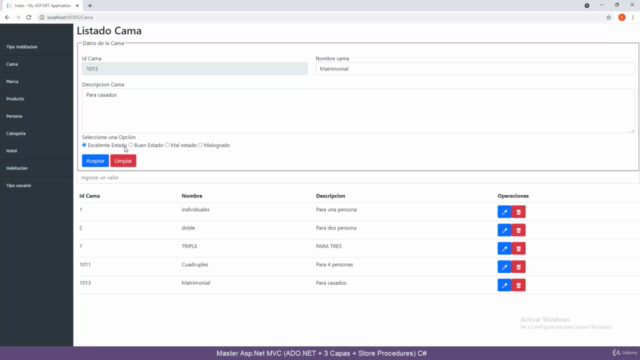Close the Index ASP.NET Application tab
The width and height of the screenshot is (640, 360).
pyautogui.click(x=77, y=6)
